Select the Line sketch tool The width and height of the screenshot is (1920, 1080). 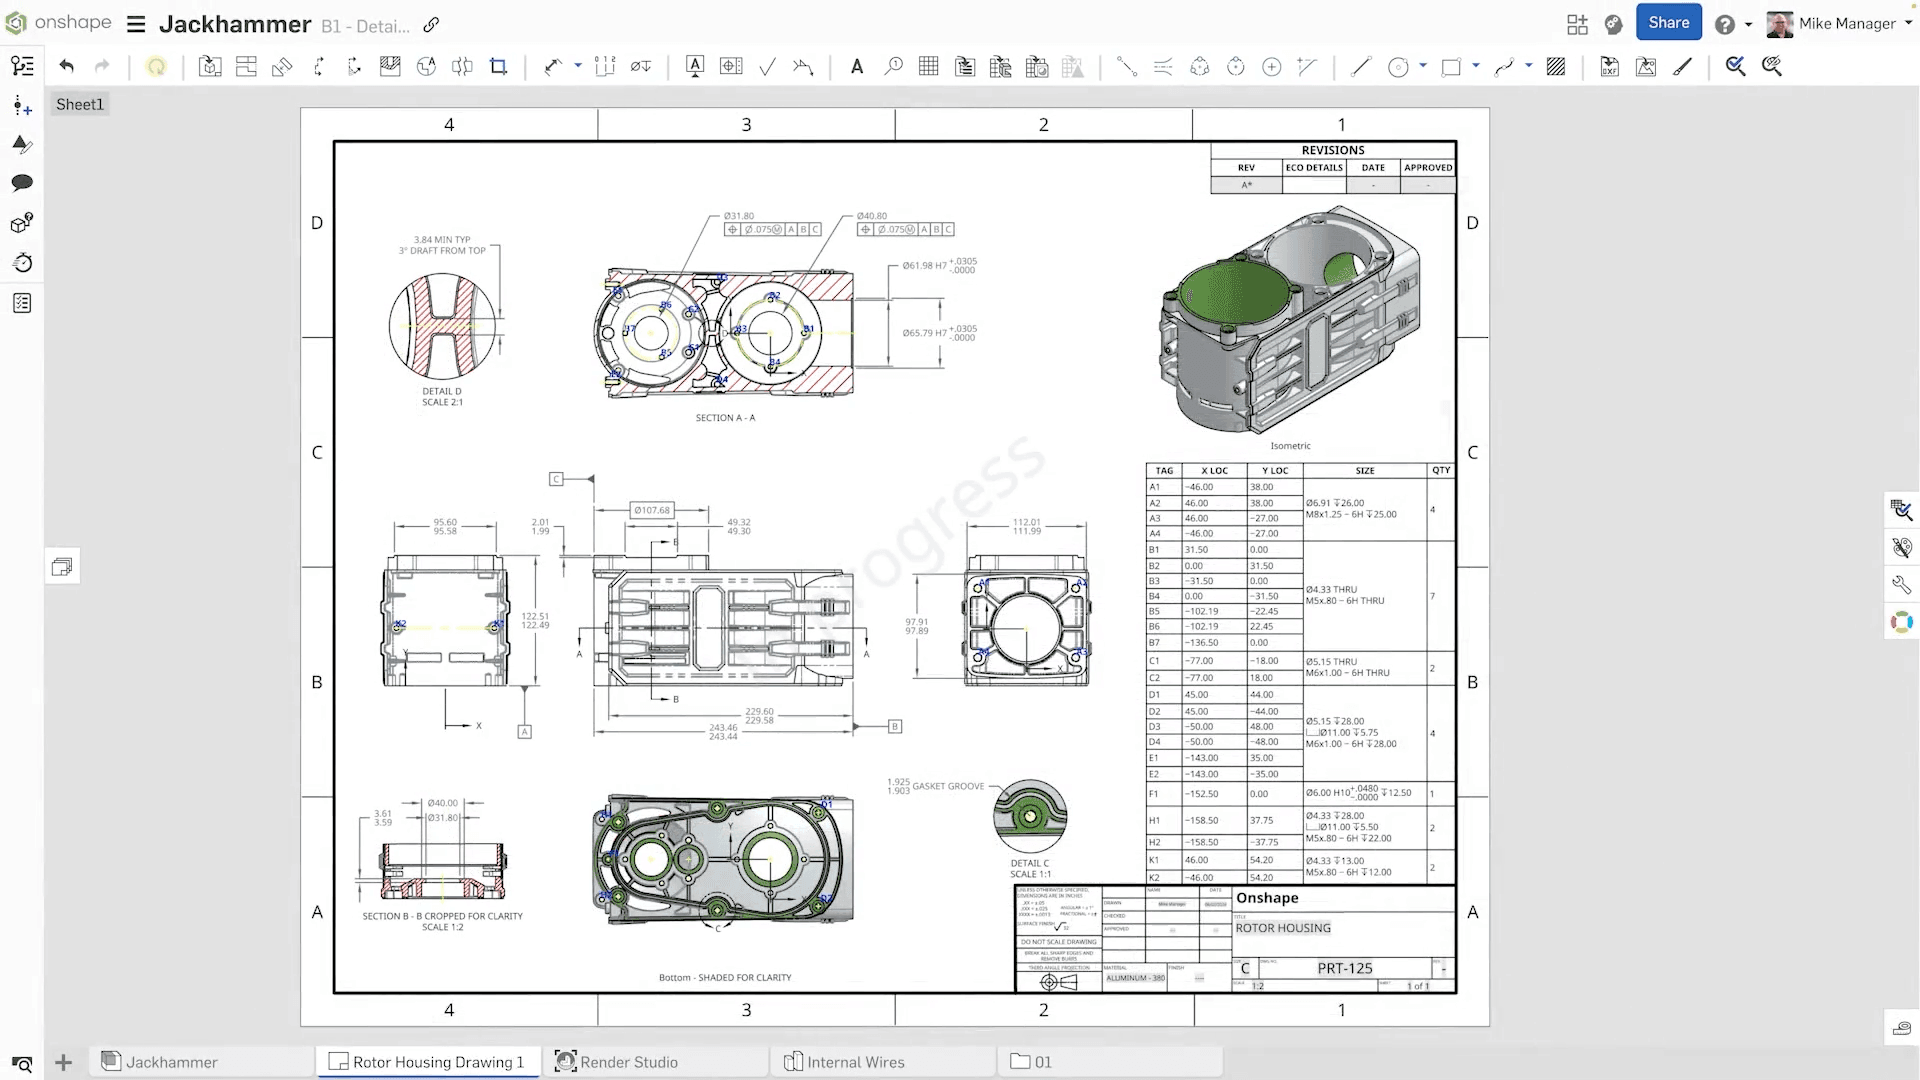pos(1361,66)
